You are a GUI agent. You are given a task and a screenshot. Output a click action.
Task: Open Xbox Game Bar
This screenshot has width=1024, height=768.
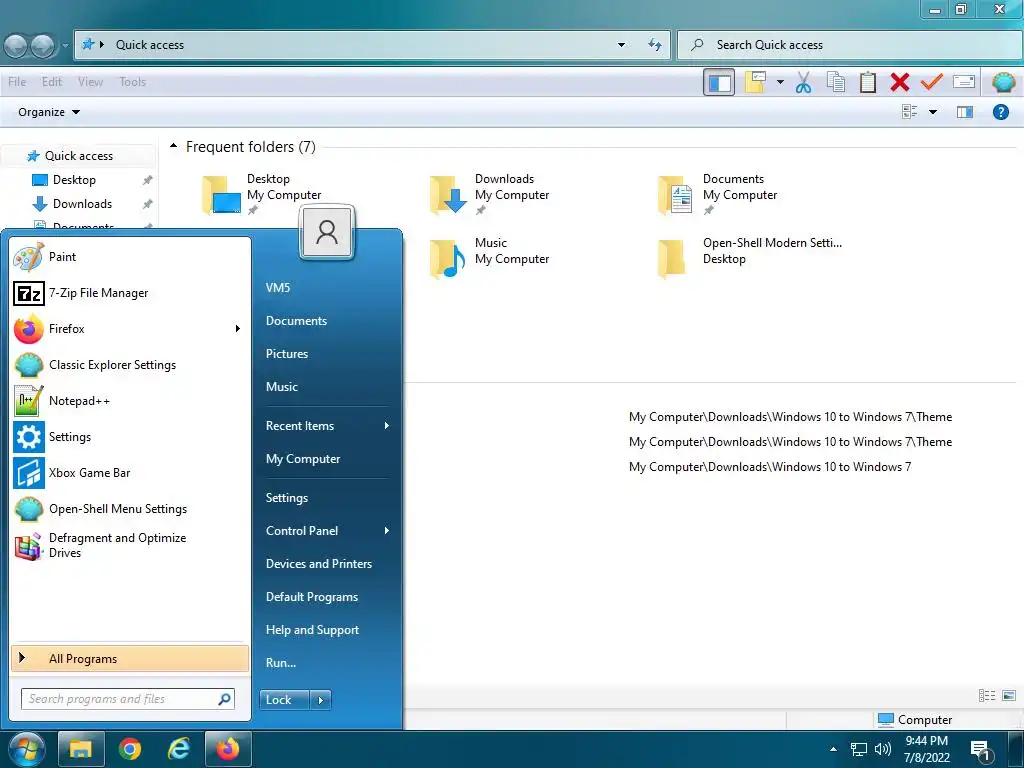coord(130,472)
